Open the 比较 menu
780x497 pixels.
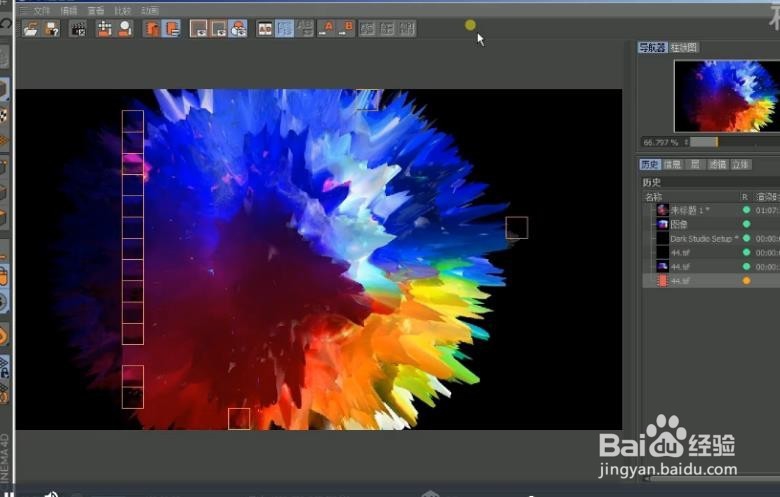click(x=122, y=10)
